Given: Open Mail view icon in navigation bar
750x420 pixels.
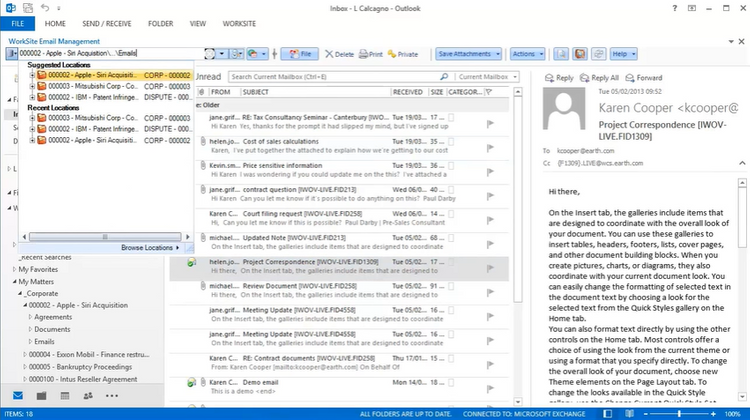Looking at the screenshot, I should click(18, 396).
